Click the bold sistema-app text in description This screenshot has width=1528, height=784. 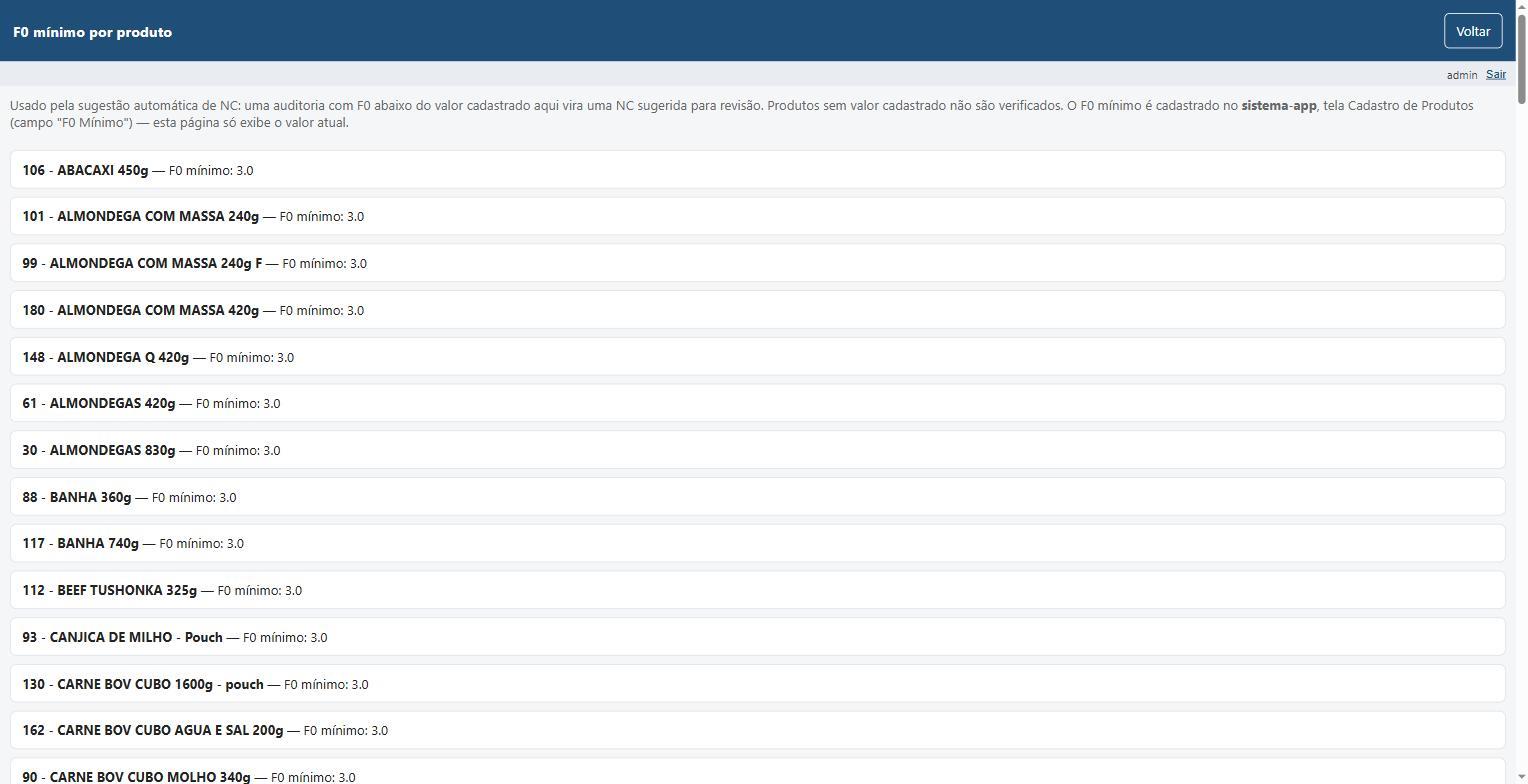1279,105
